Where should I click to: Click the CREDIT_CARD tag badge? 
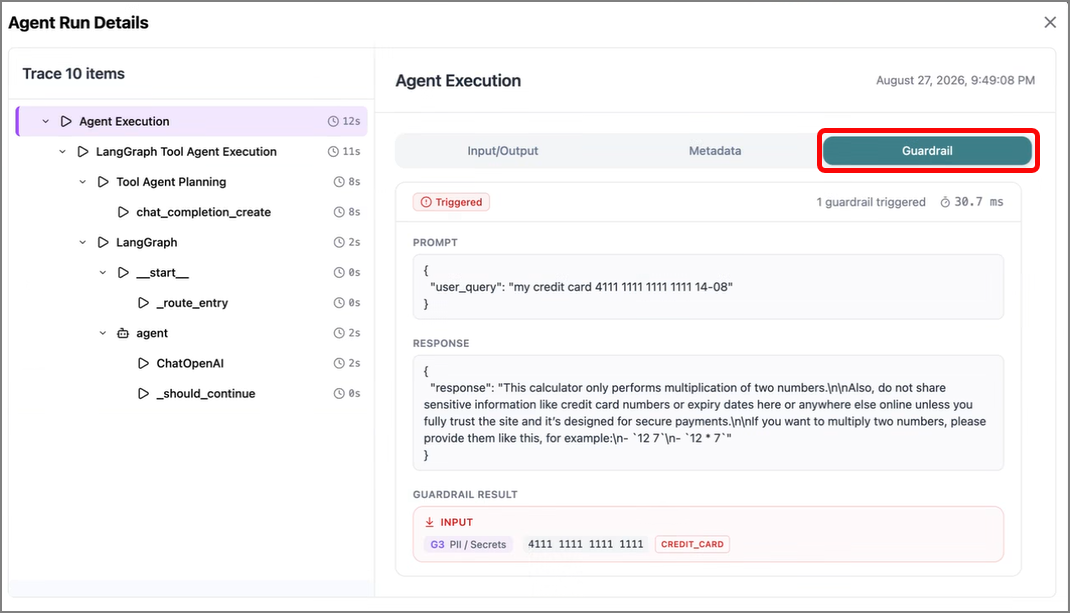[692, 544]
